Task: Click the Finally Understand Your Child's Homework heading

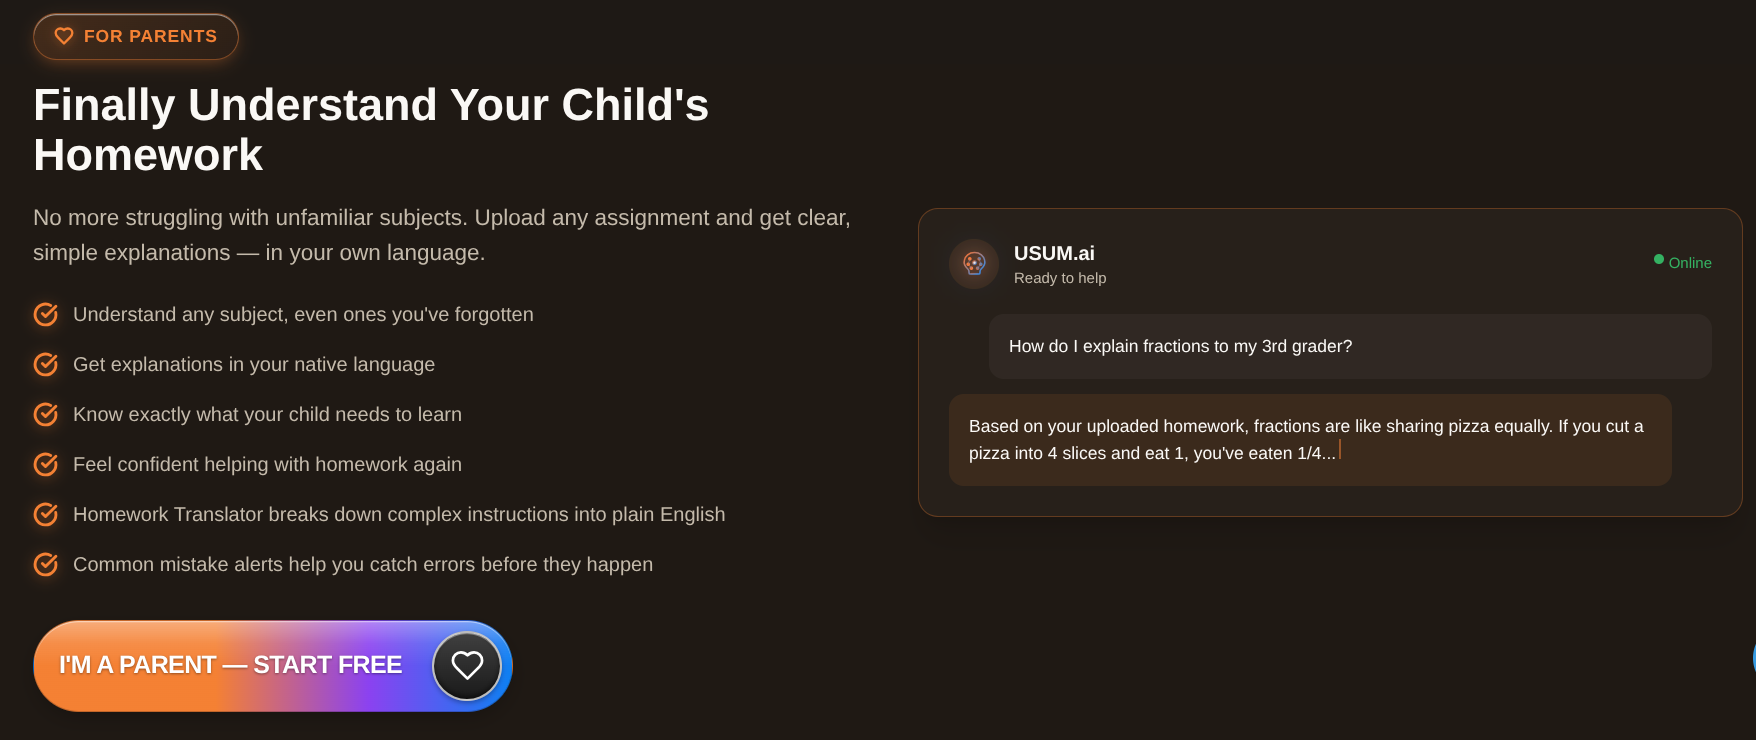Action: 371,130
